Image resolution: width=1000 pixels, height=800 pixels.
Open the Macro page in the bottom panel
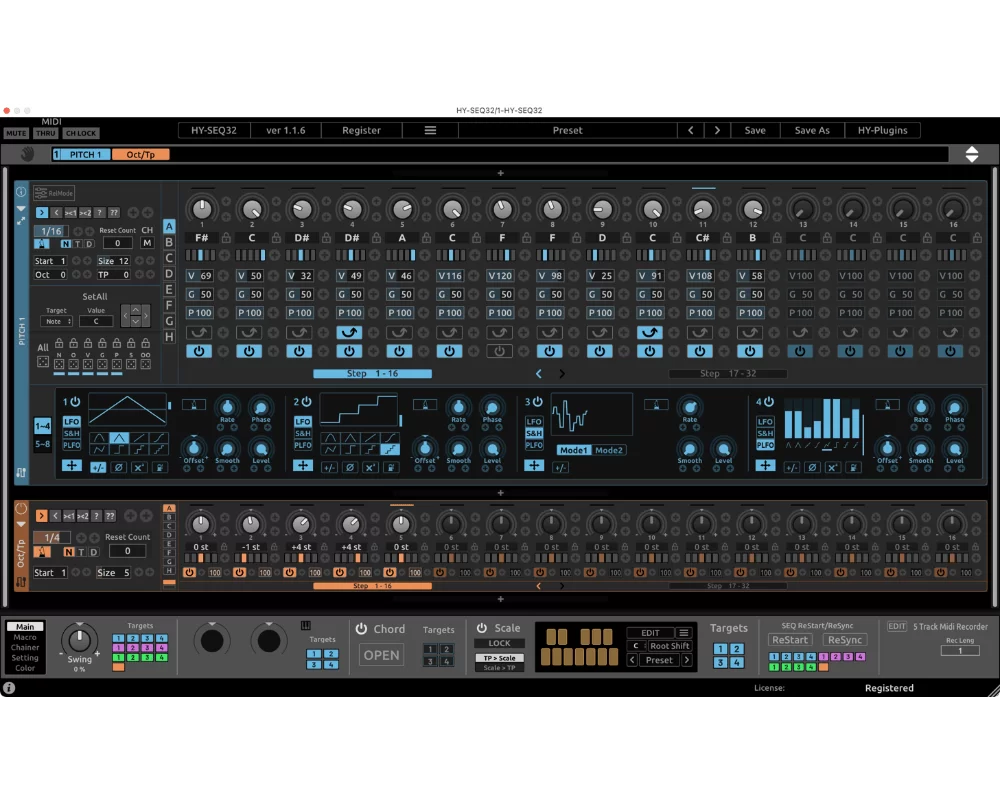25,637
